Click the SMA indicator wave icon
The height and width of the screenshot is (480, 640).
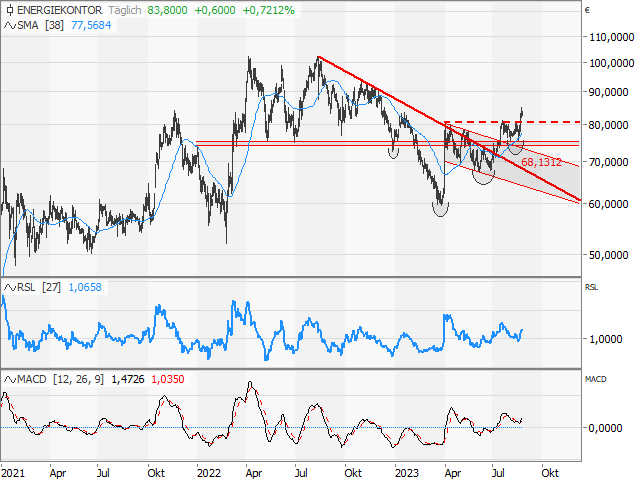(10, 25)
